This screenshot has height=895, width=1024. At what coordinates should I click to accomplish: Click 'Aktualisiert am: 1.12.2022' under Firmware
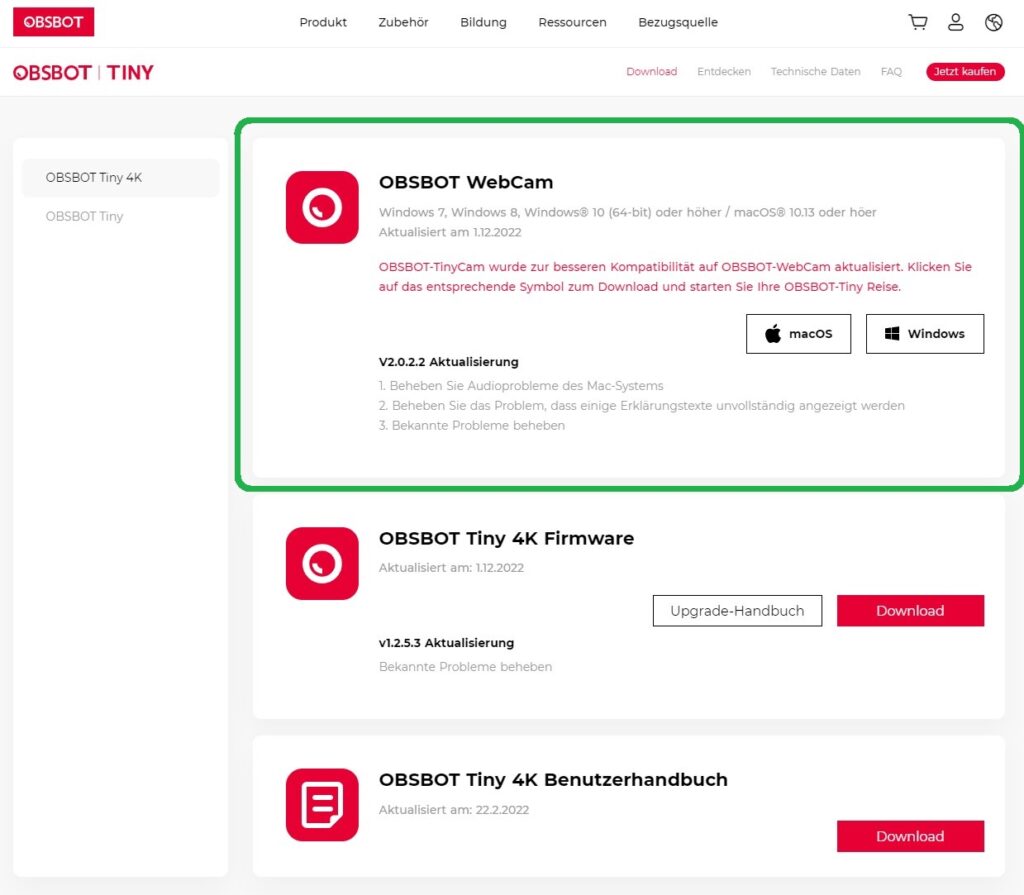point(451,568)
